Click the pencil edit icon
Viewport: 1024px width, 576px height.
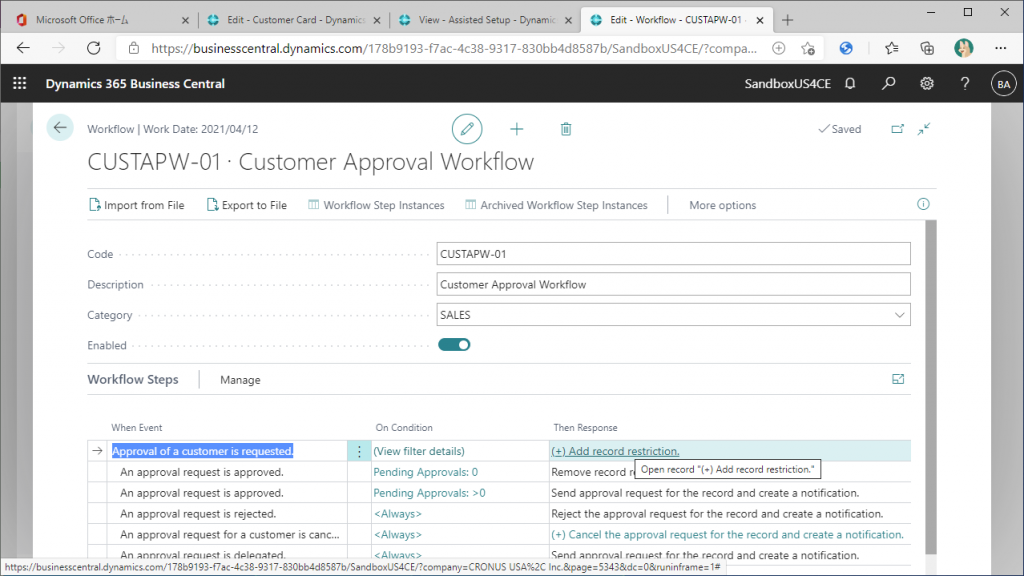coord(467,129)
